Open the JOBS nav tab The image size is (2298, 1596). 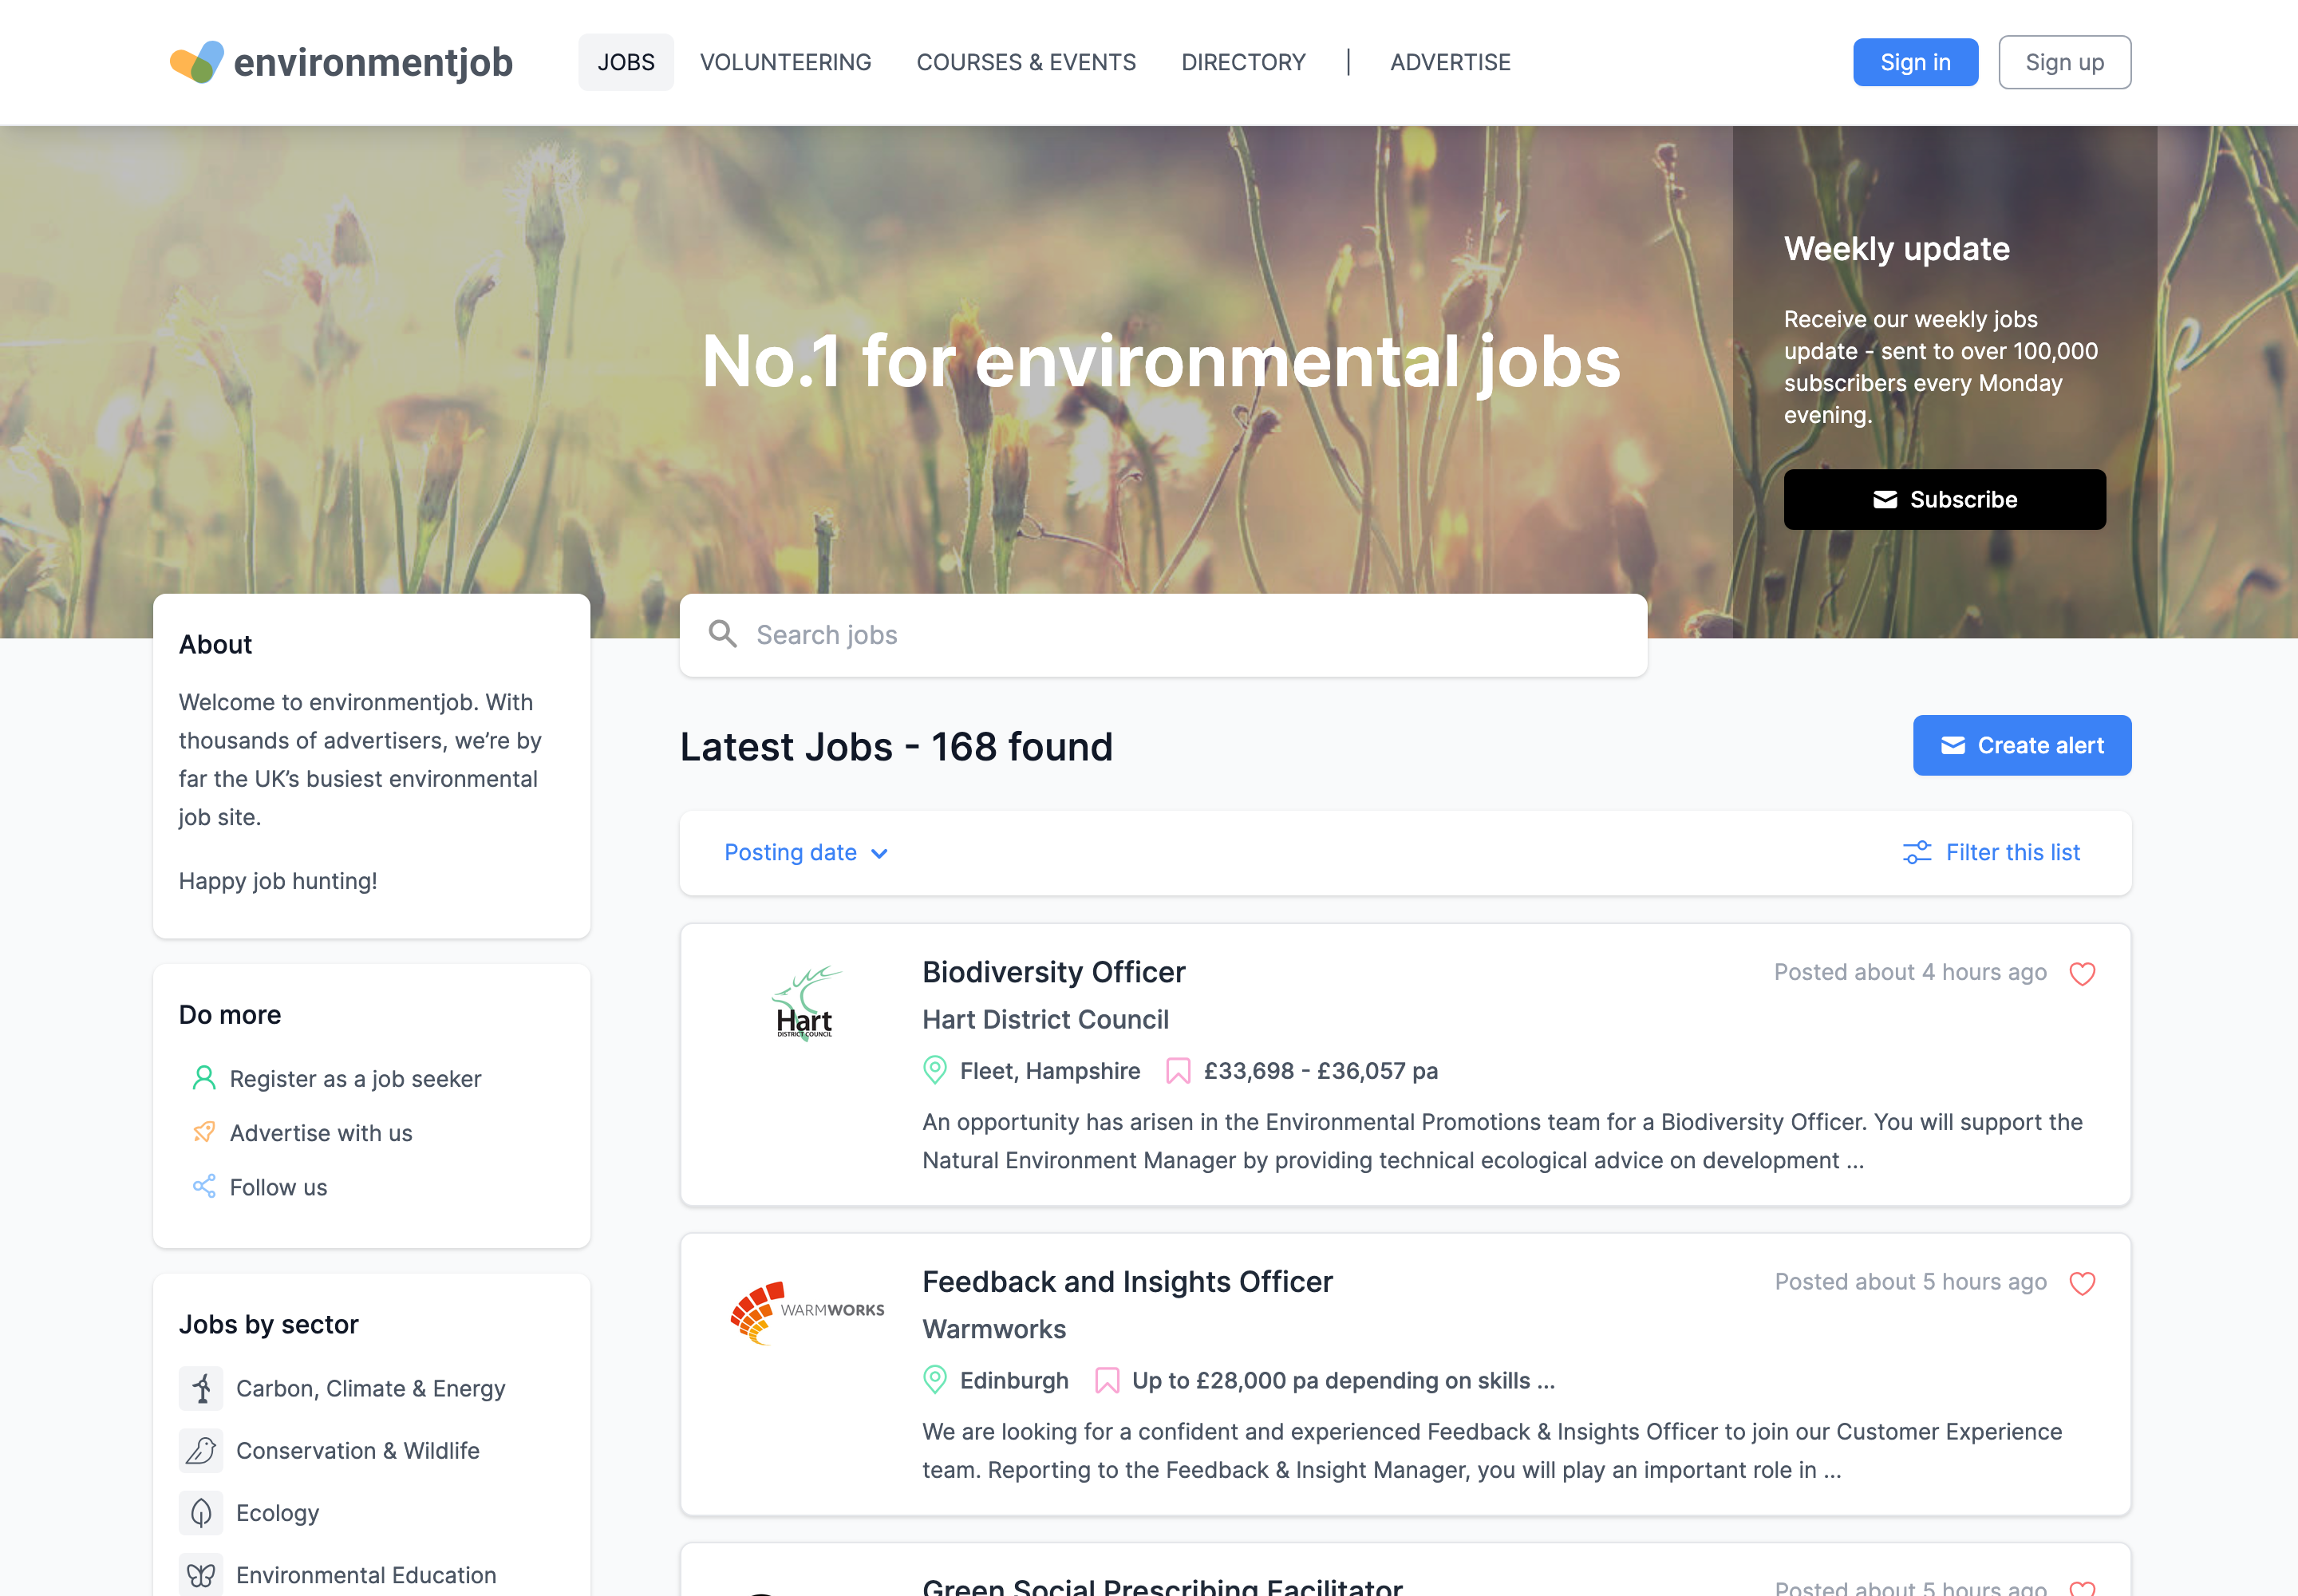(626, 62)
